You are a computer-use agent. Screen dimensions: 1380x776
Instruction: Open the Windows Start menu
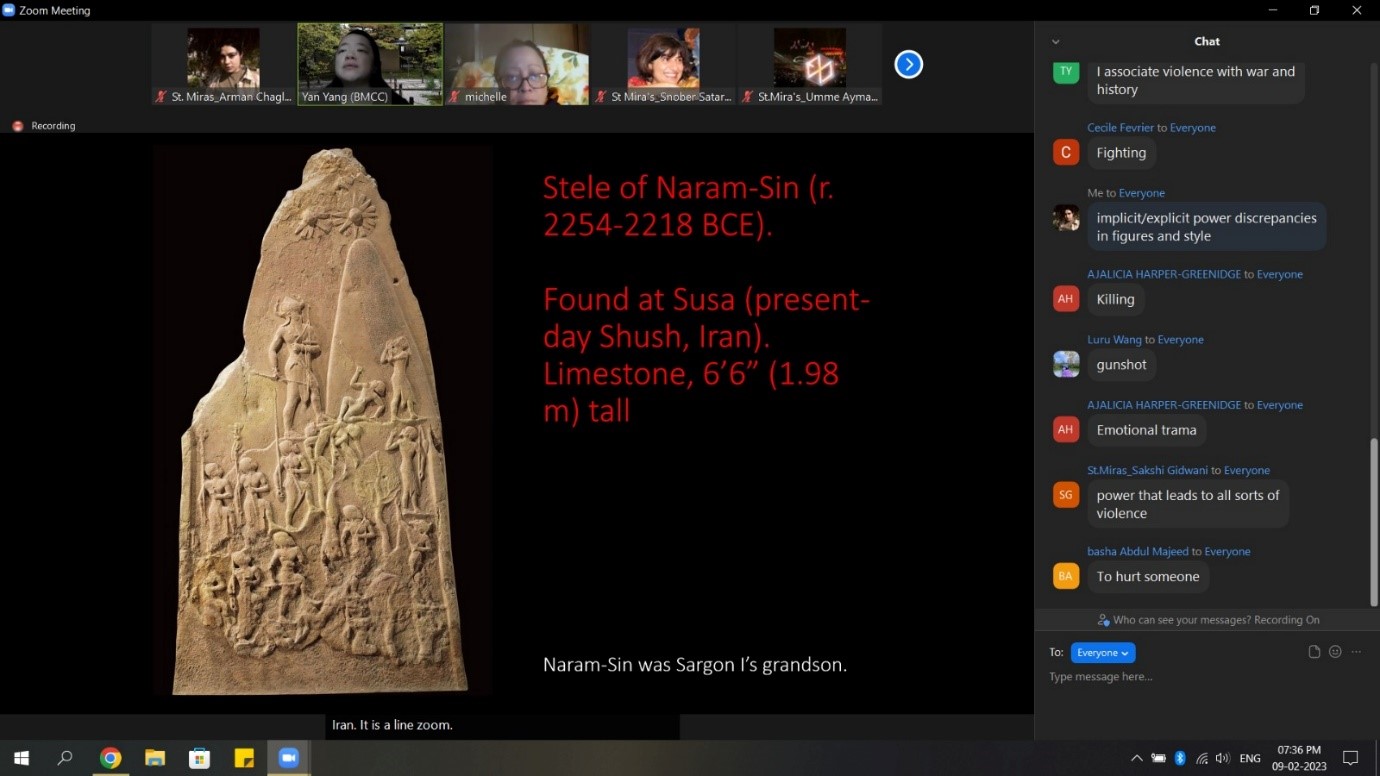pos(21,758)
